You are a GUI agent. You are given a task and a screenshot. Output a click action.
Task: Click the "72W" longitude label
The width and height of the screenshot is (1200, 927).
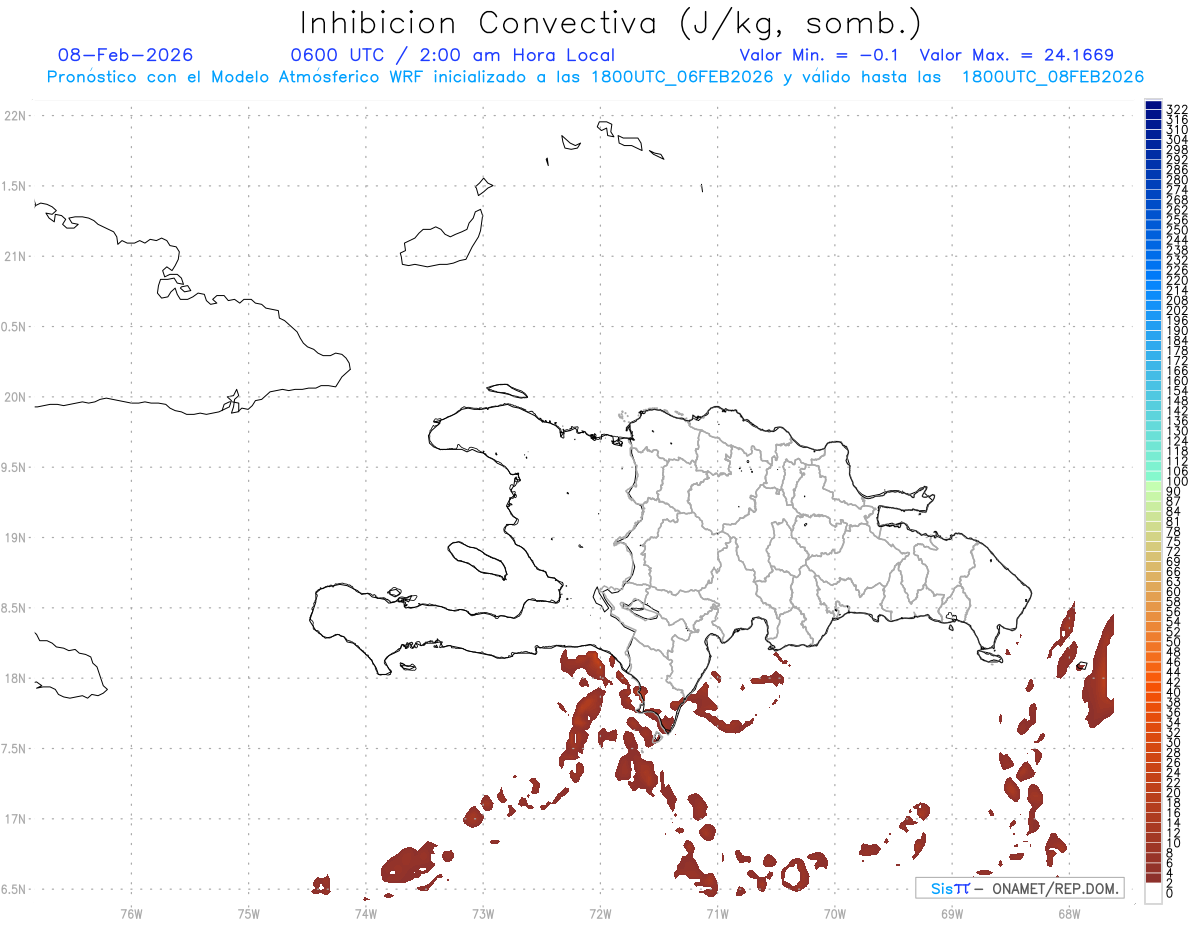[x=600, y=913]
